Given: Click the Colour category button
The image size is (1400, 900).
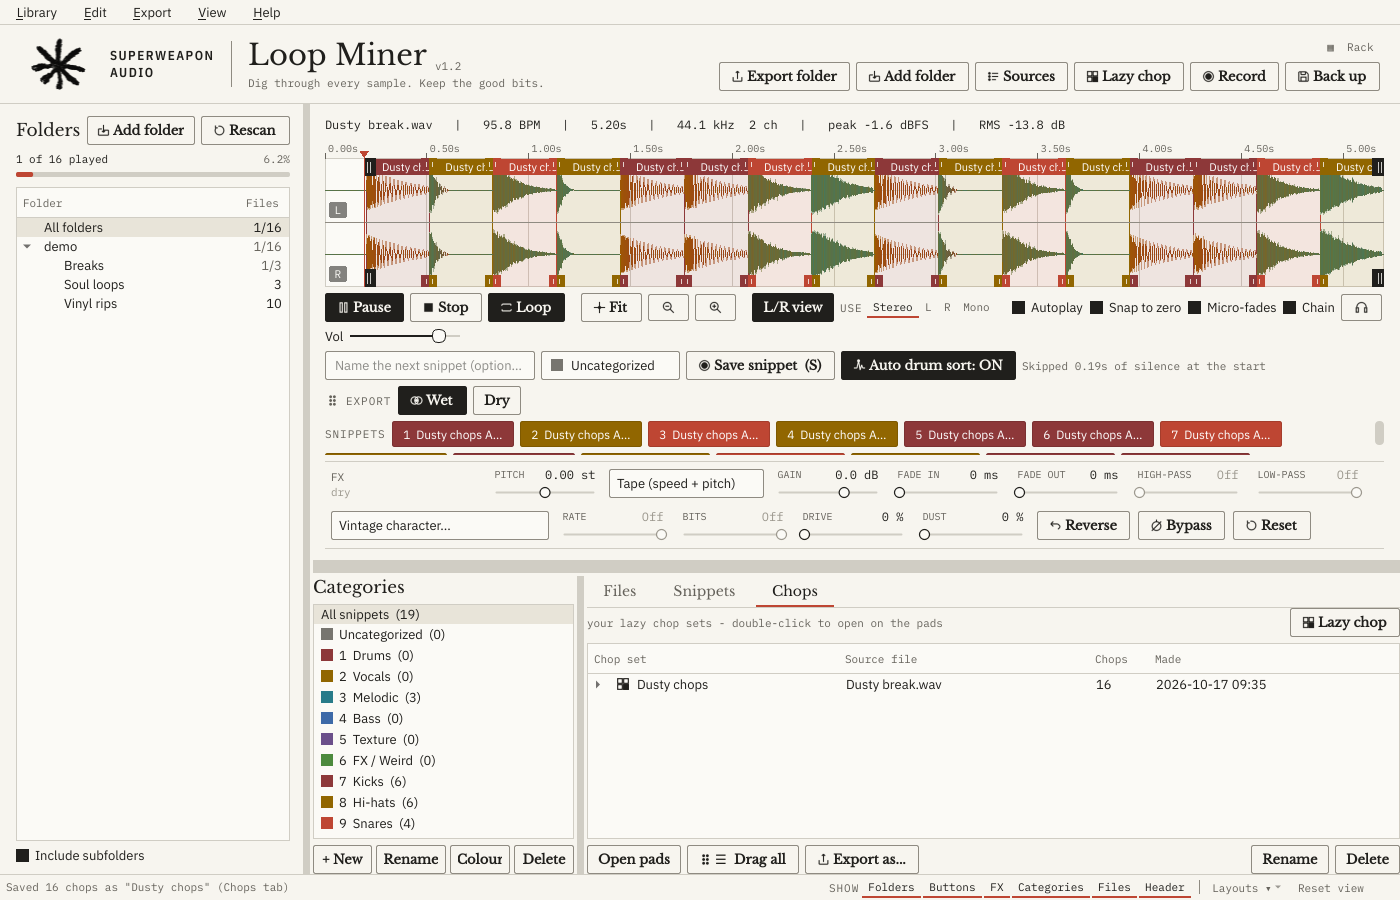Looking at the screenshot, I should tap(480, 859).
